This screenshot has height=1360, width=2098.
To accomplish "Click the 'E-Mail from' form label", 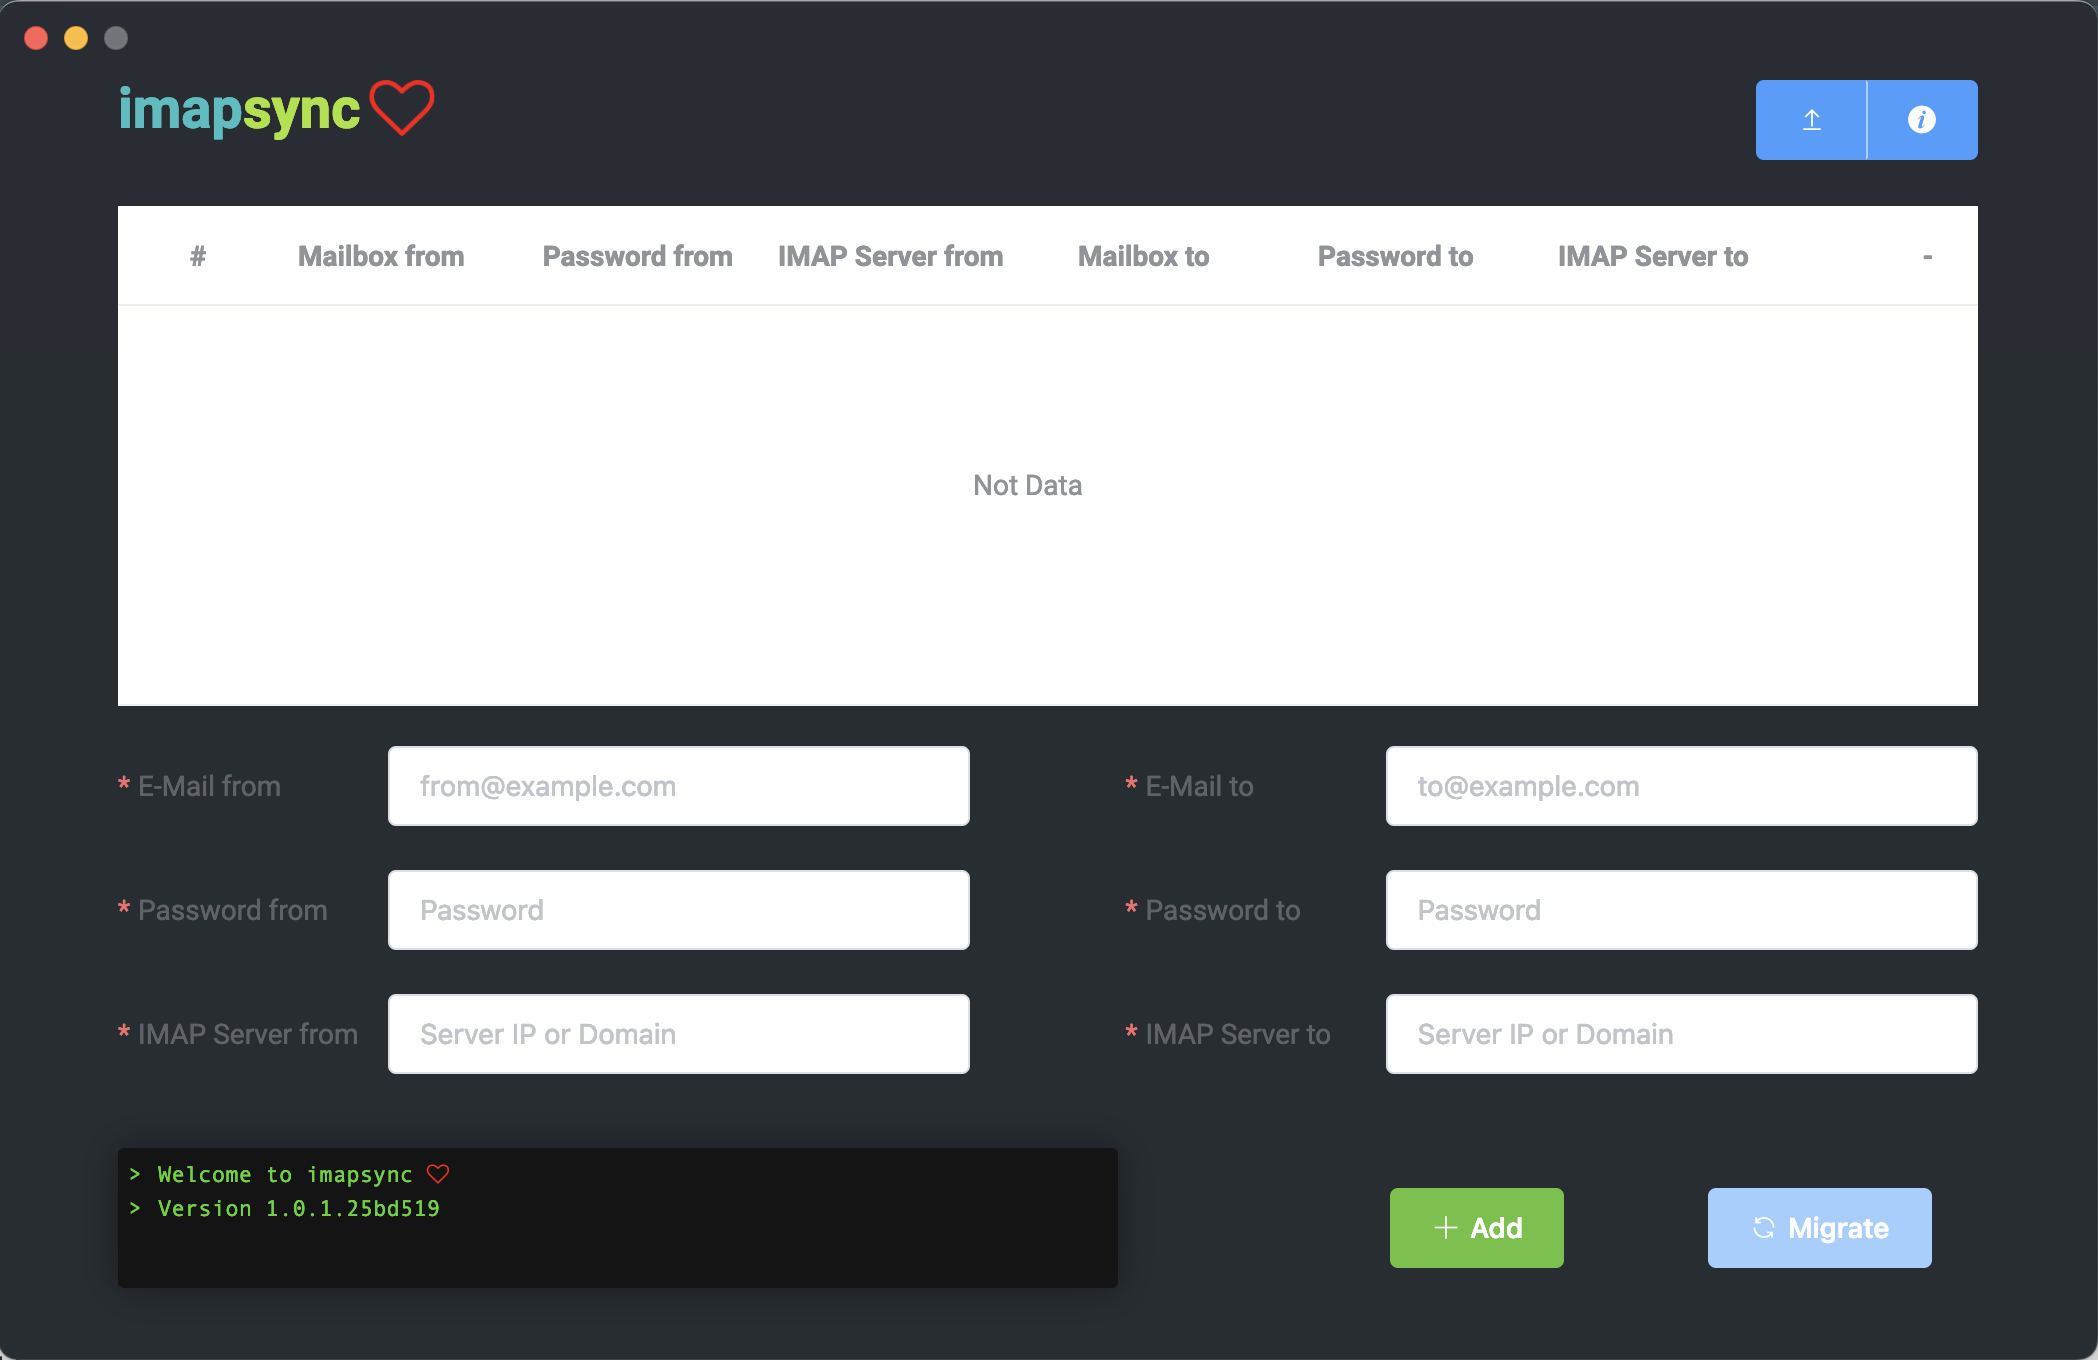I will point(209,786).
